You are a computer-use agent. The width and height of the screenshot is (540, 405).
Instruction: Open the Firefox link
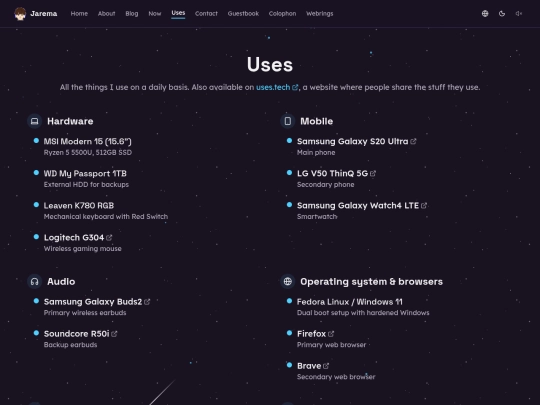[312, 334]
